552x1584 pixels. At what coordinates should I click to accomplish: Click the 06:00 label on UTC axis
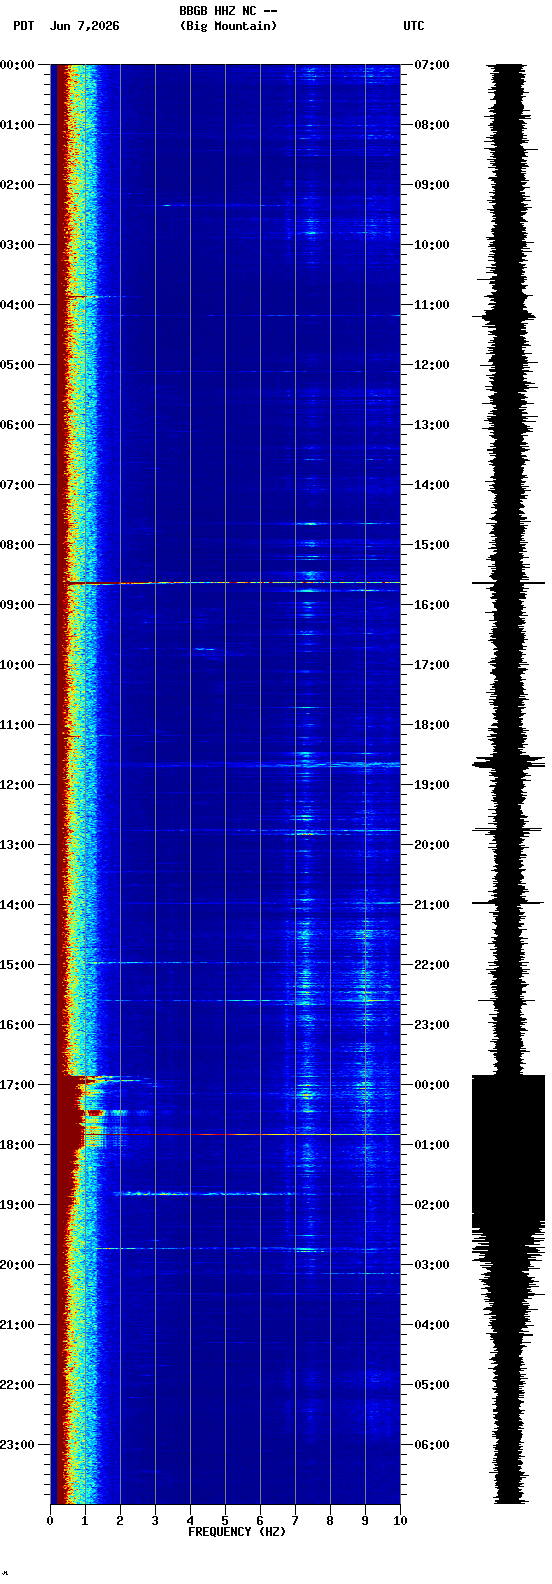point(431,1445)
